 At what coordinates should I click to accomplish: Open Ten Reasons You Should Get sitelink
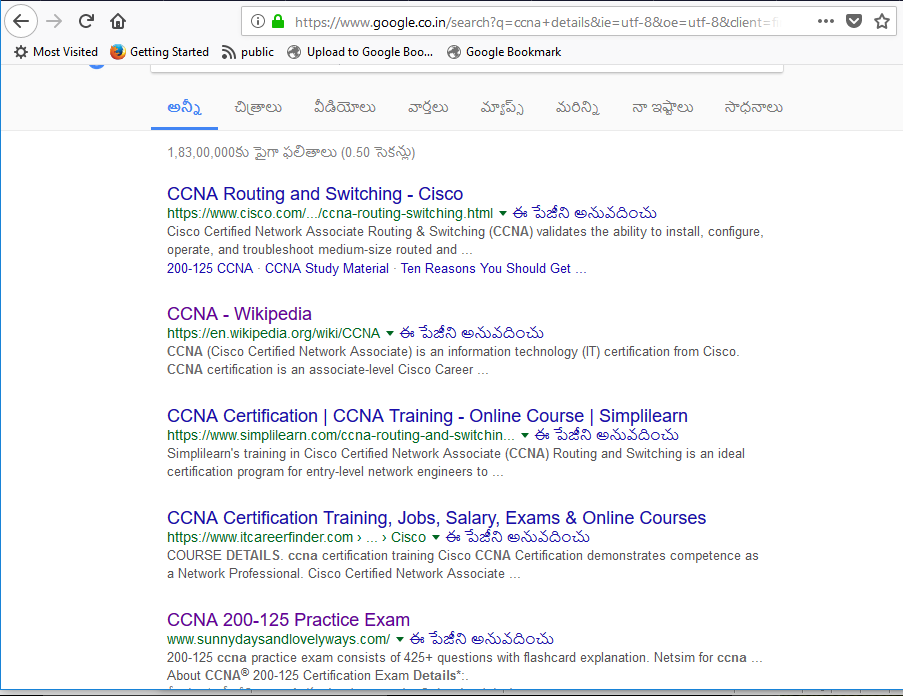click(x=494, y=268)
